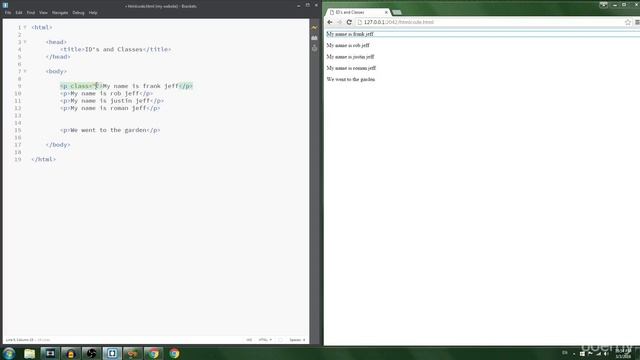Open the View menu in Brackets
Image resolution: width=640 pixels, height=360 pixels.
click(43, 13)
